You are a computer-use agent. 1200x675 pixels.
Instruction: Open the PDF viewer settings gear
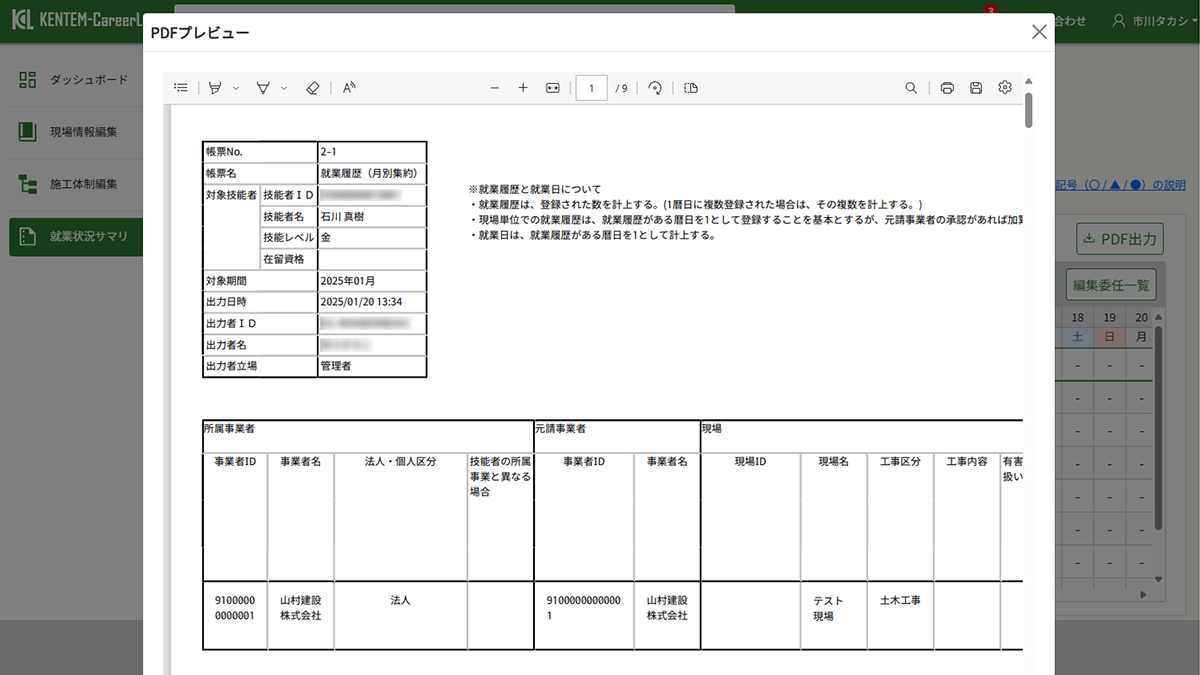click(1004, 88)
